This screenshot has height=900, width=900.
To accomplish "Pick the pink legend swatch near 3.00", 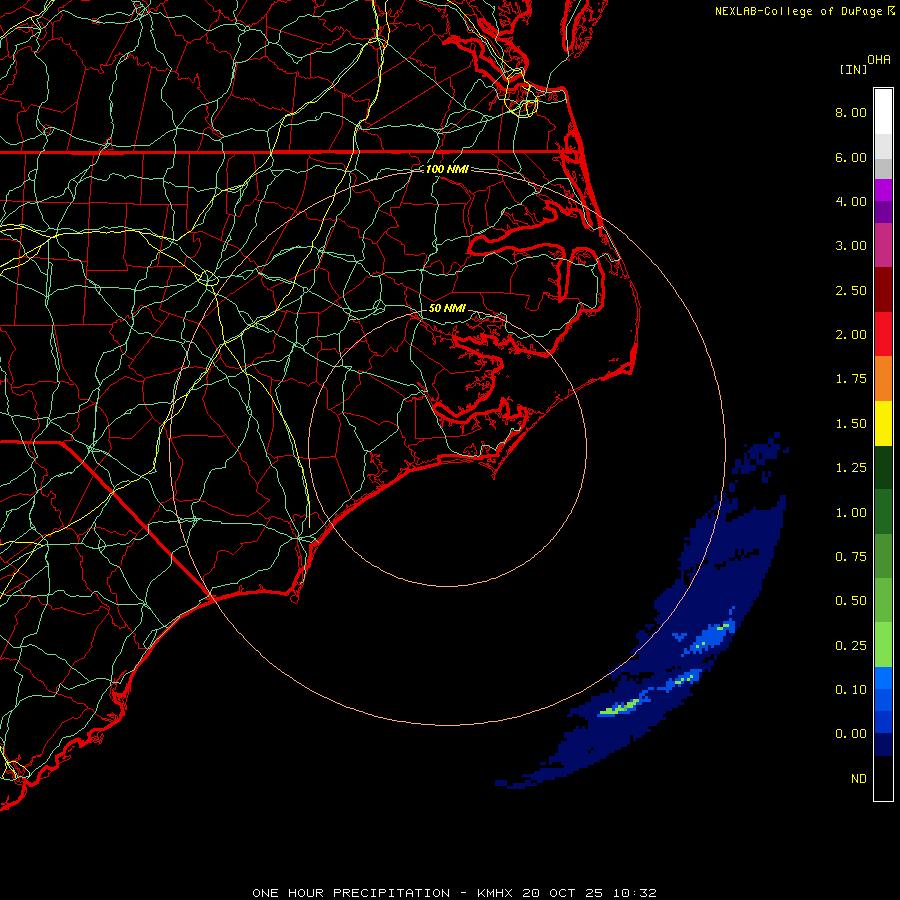I will point(883,245).
